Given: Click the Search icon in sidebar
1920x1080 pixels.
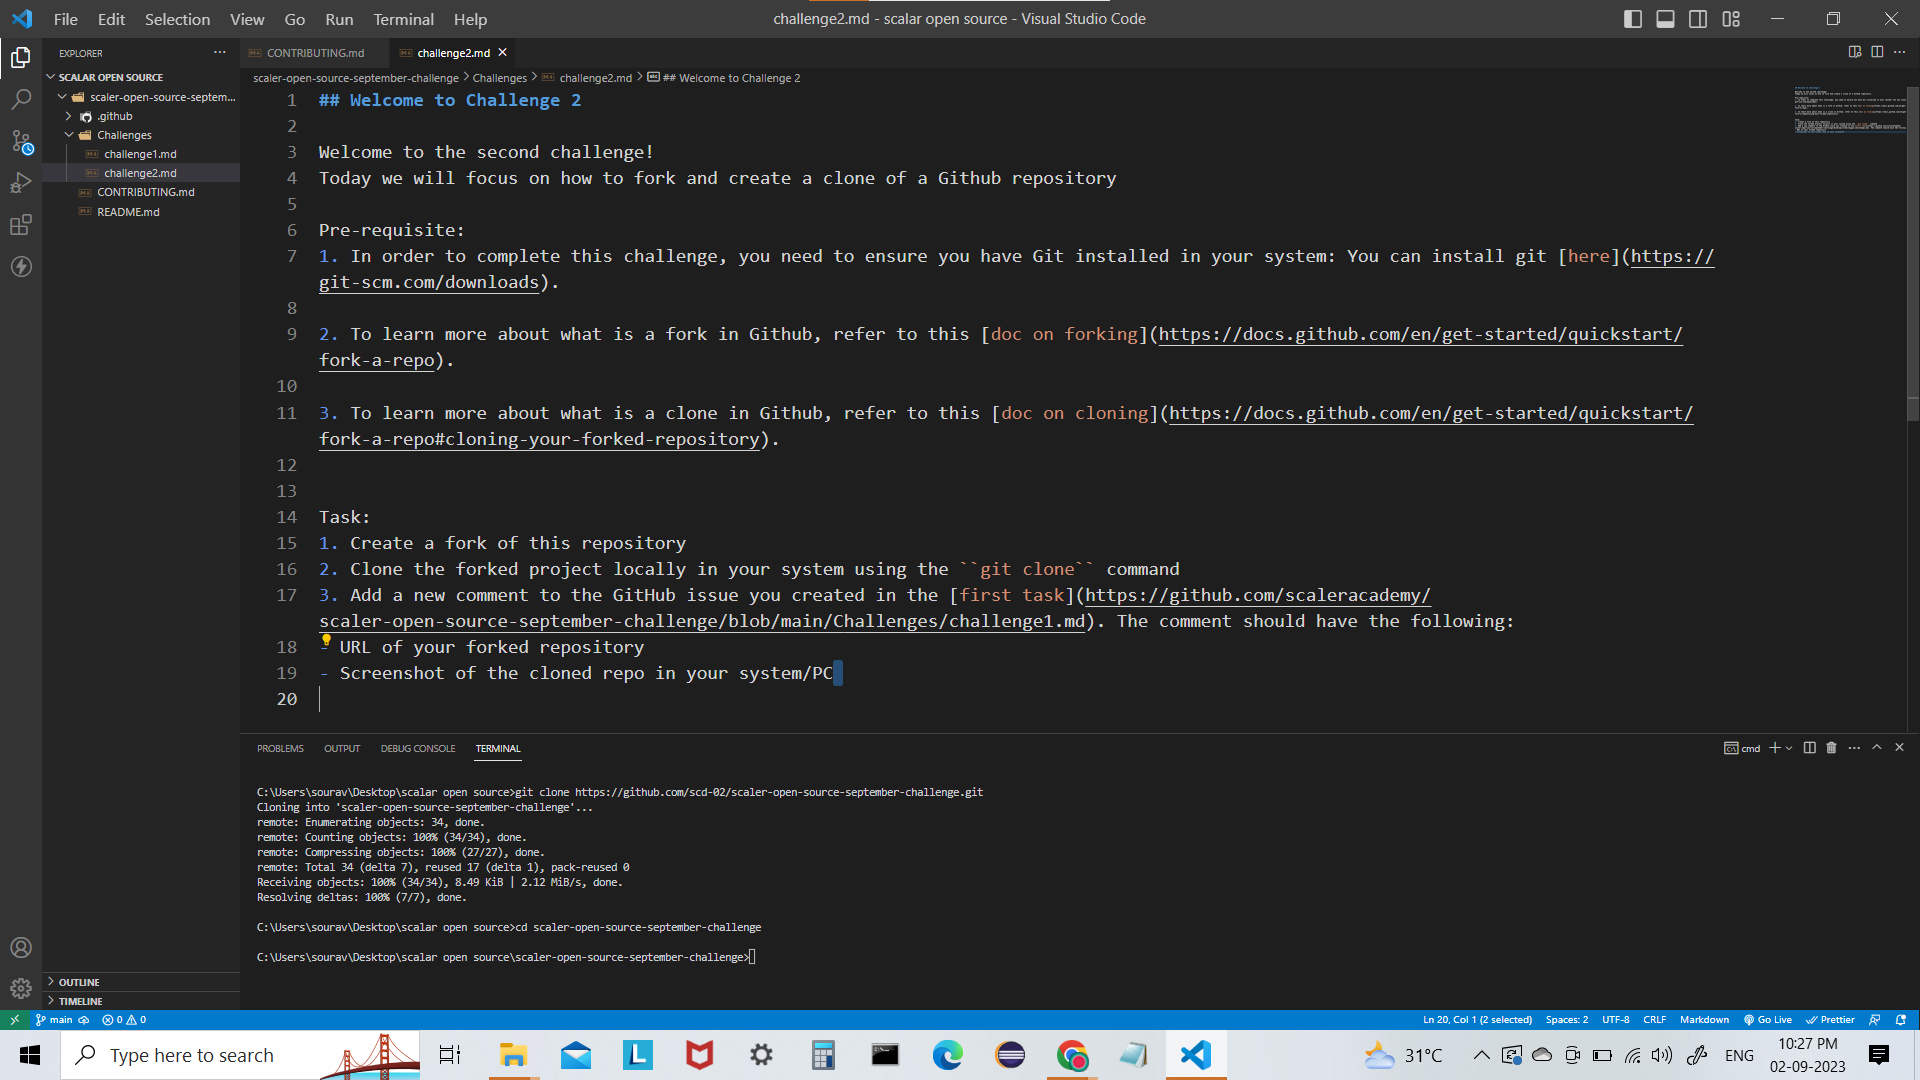Looking at the screenshot, I should [22, 99].
